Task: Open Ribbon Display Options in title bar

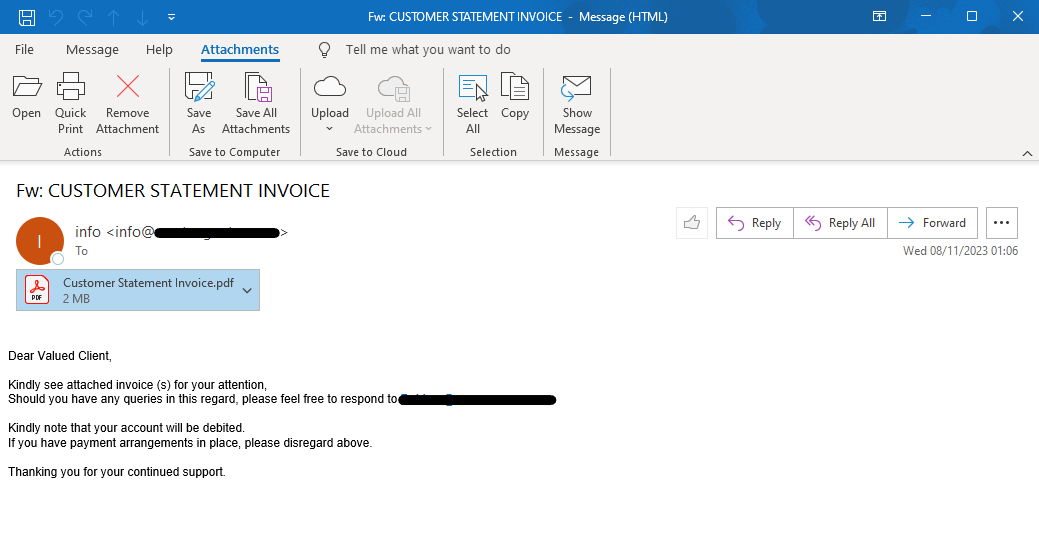Action: tap(879, 17)
